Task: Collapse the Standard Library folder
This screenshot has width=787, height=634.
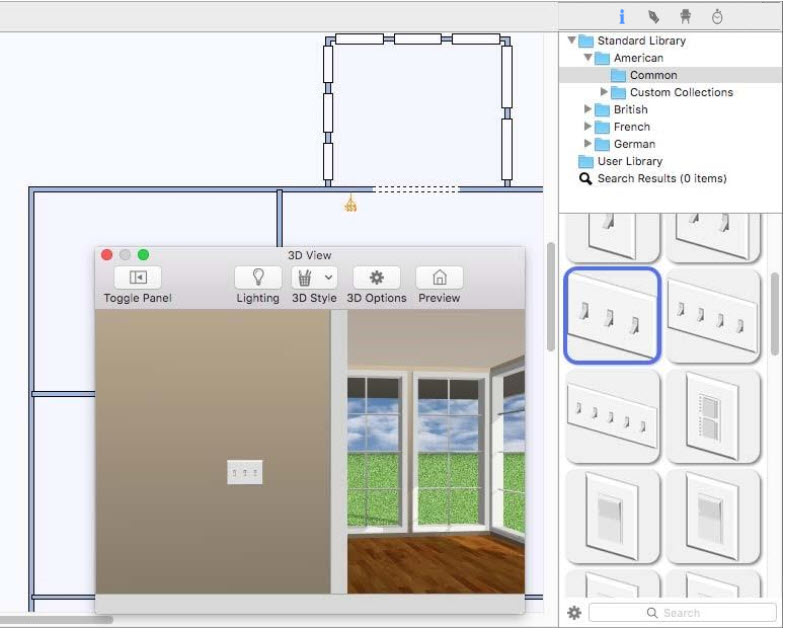Action: click(572, 40)
